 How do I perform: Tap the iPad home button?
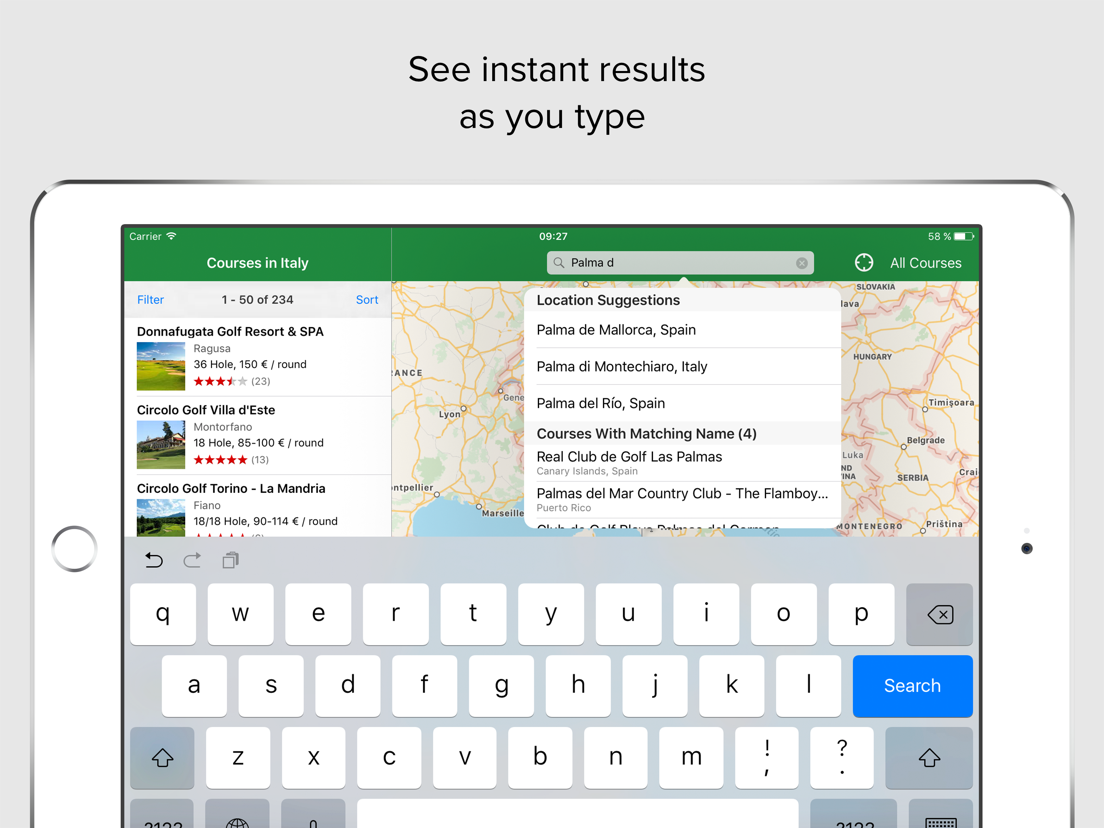[x=74, y=548]
